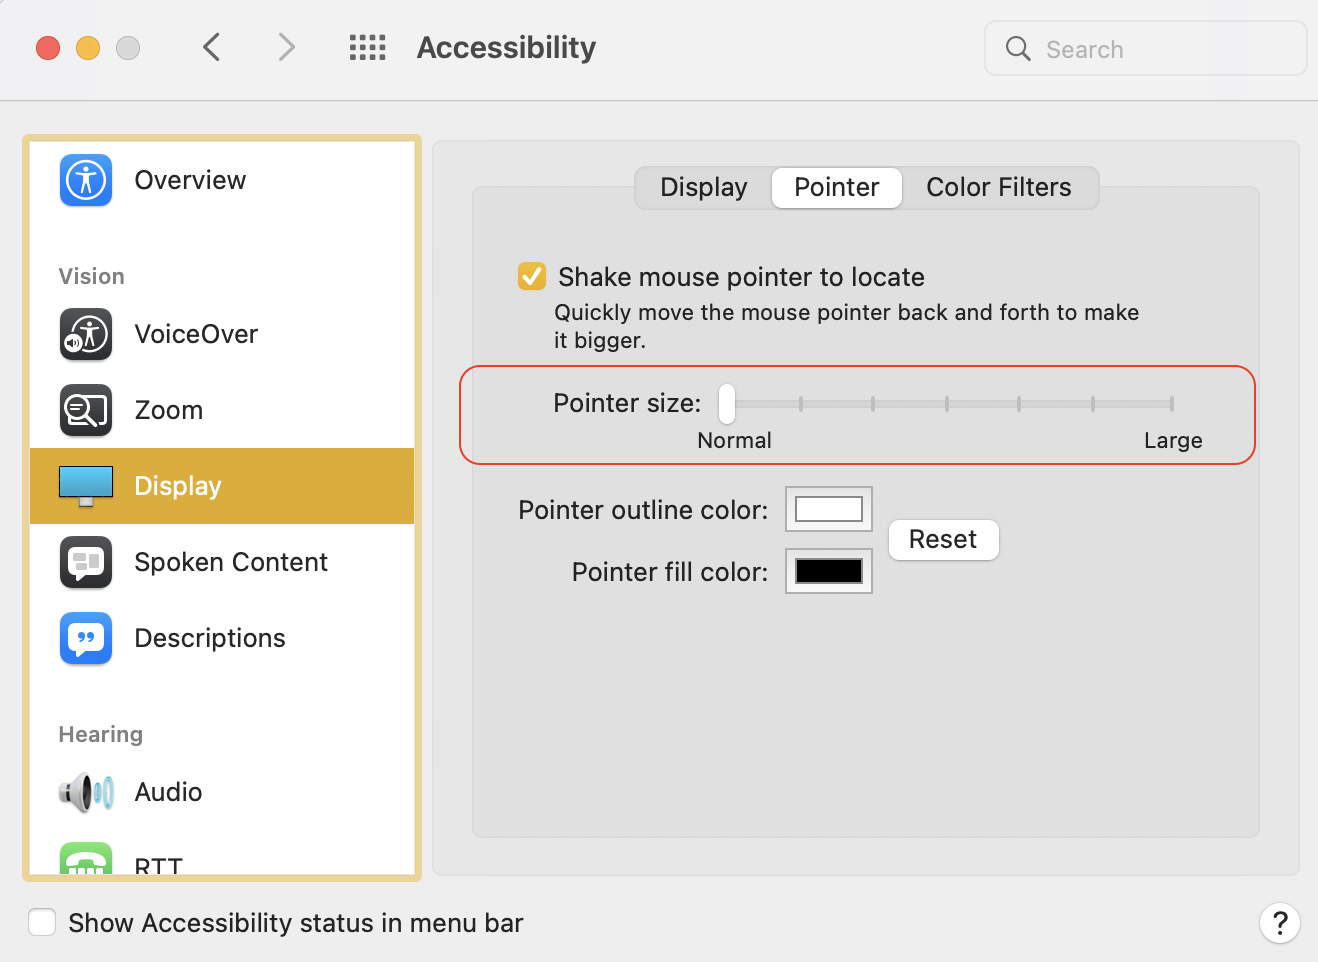The height and width of the screenshot is (962, 1318).
Task: Open the Audio speaker icon
Action: coord(86,792)
